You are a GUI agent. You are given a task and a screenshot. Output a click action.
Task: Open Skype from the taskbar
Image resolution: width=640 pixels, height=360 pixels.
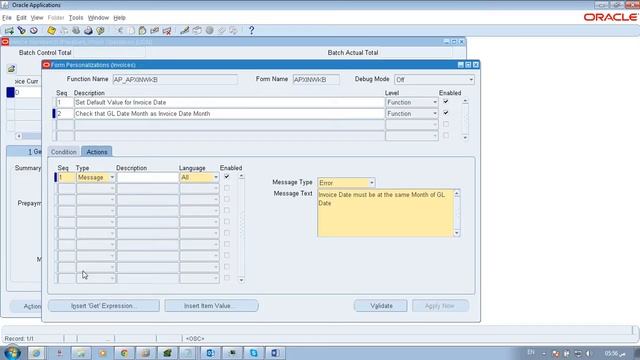coord(254,353)
